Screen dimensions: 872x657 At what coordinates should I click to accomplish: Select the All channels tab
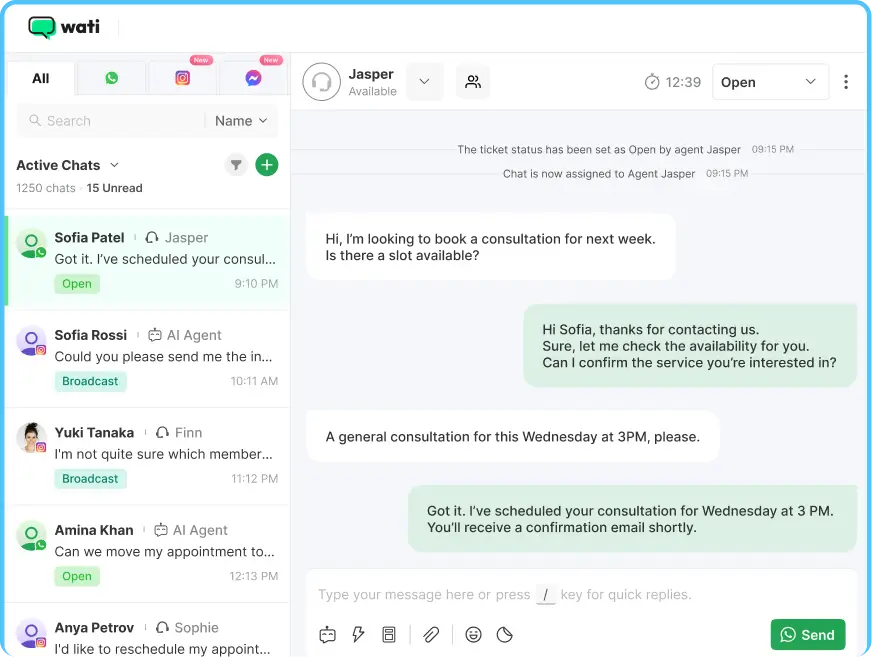(40, 78)
